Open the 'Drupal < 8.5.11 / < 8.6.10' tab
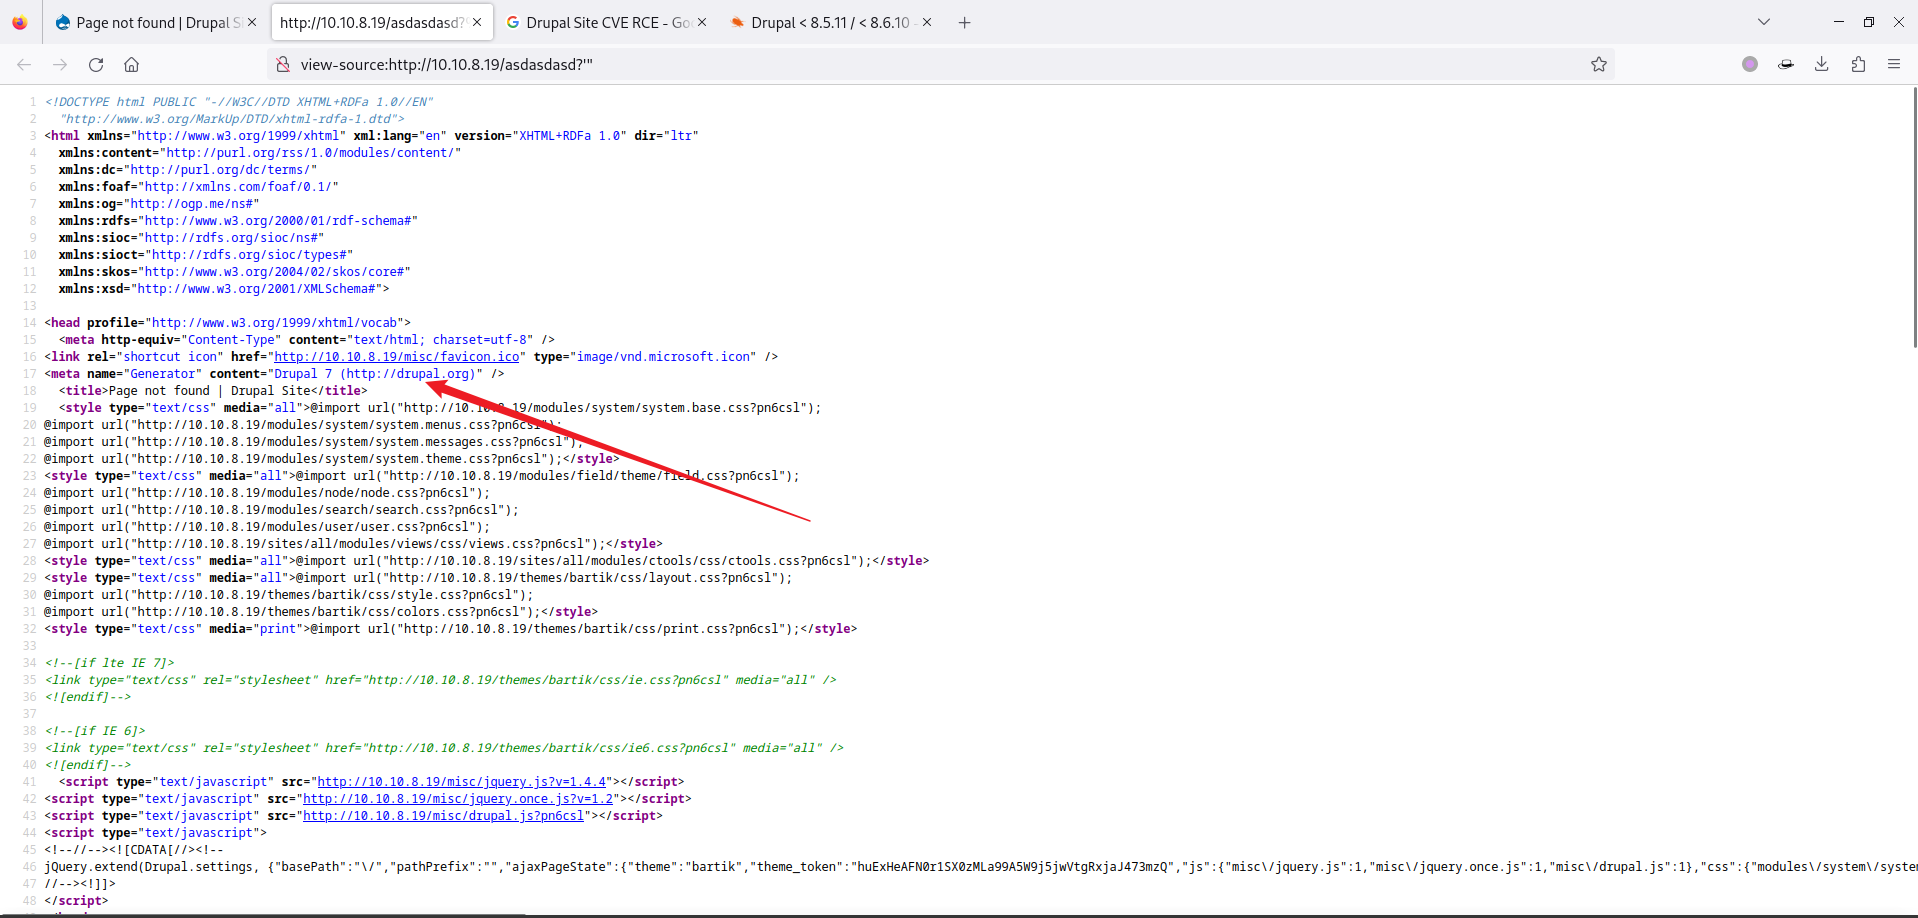This screenshot has height=918, width=1918. [x=831, y=22]
